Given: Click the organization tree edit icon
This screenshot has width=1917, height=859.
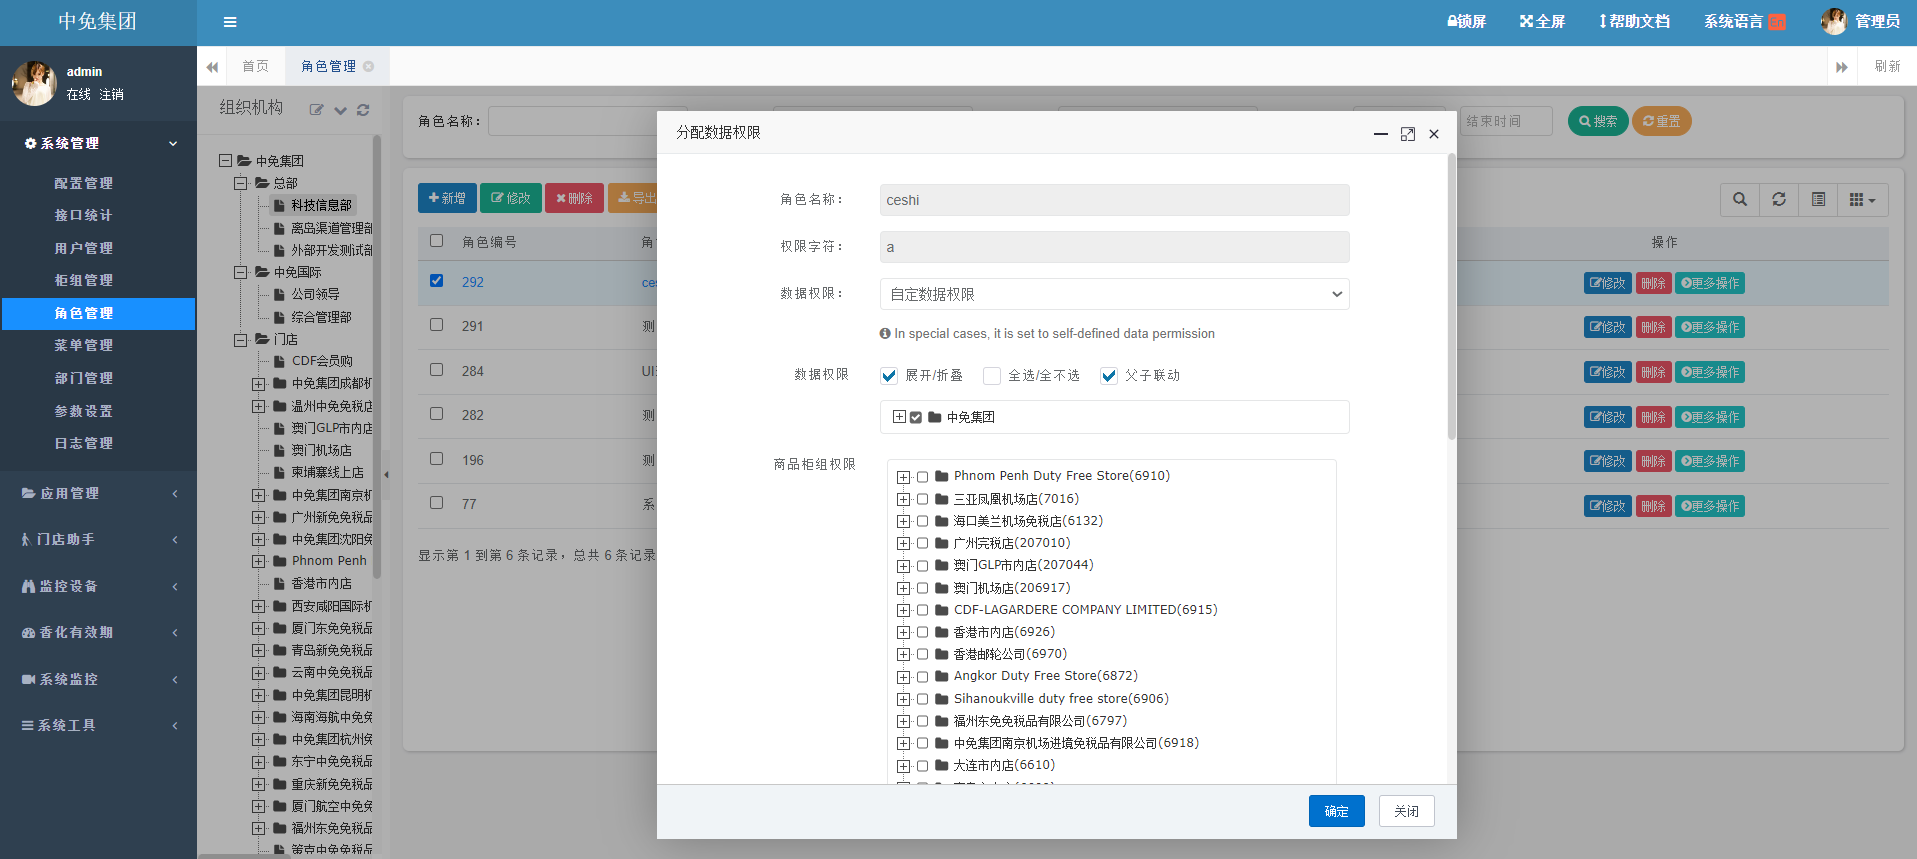Looking at the screenshot, I should (x=316, y=110).
